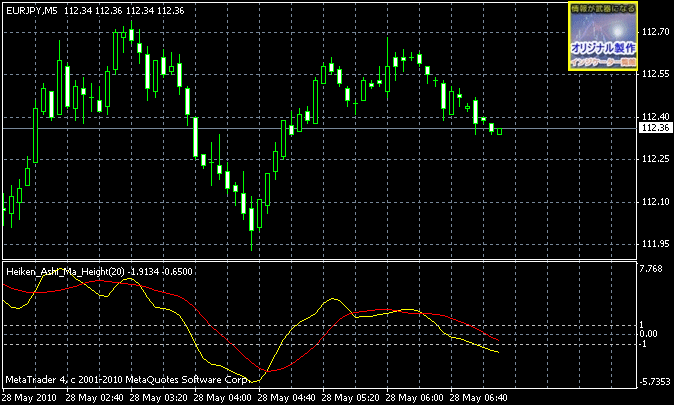Click the 28 May 06:40 time label
The image size is (674, 405).
click(478, 398)
